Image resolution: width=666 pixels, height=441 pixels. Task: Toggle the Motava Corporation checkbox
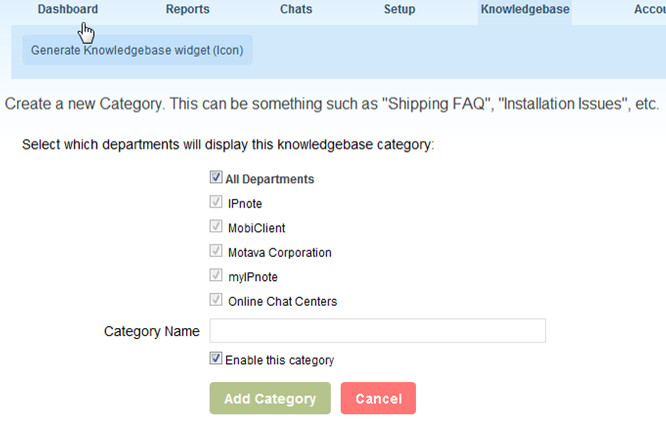pyautogui.click(x=216, y=252)
